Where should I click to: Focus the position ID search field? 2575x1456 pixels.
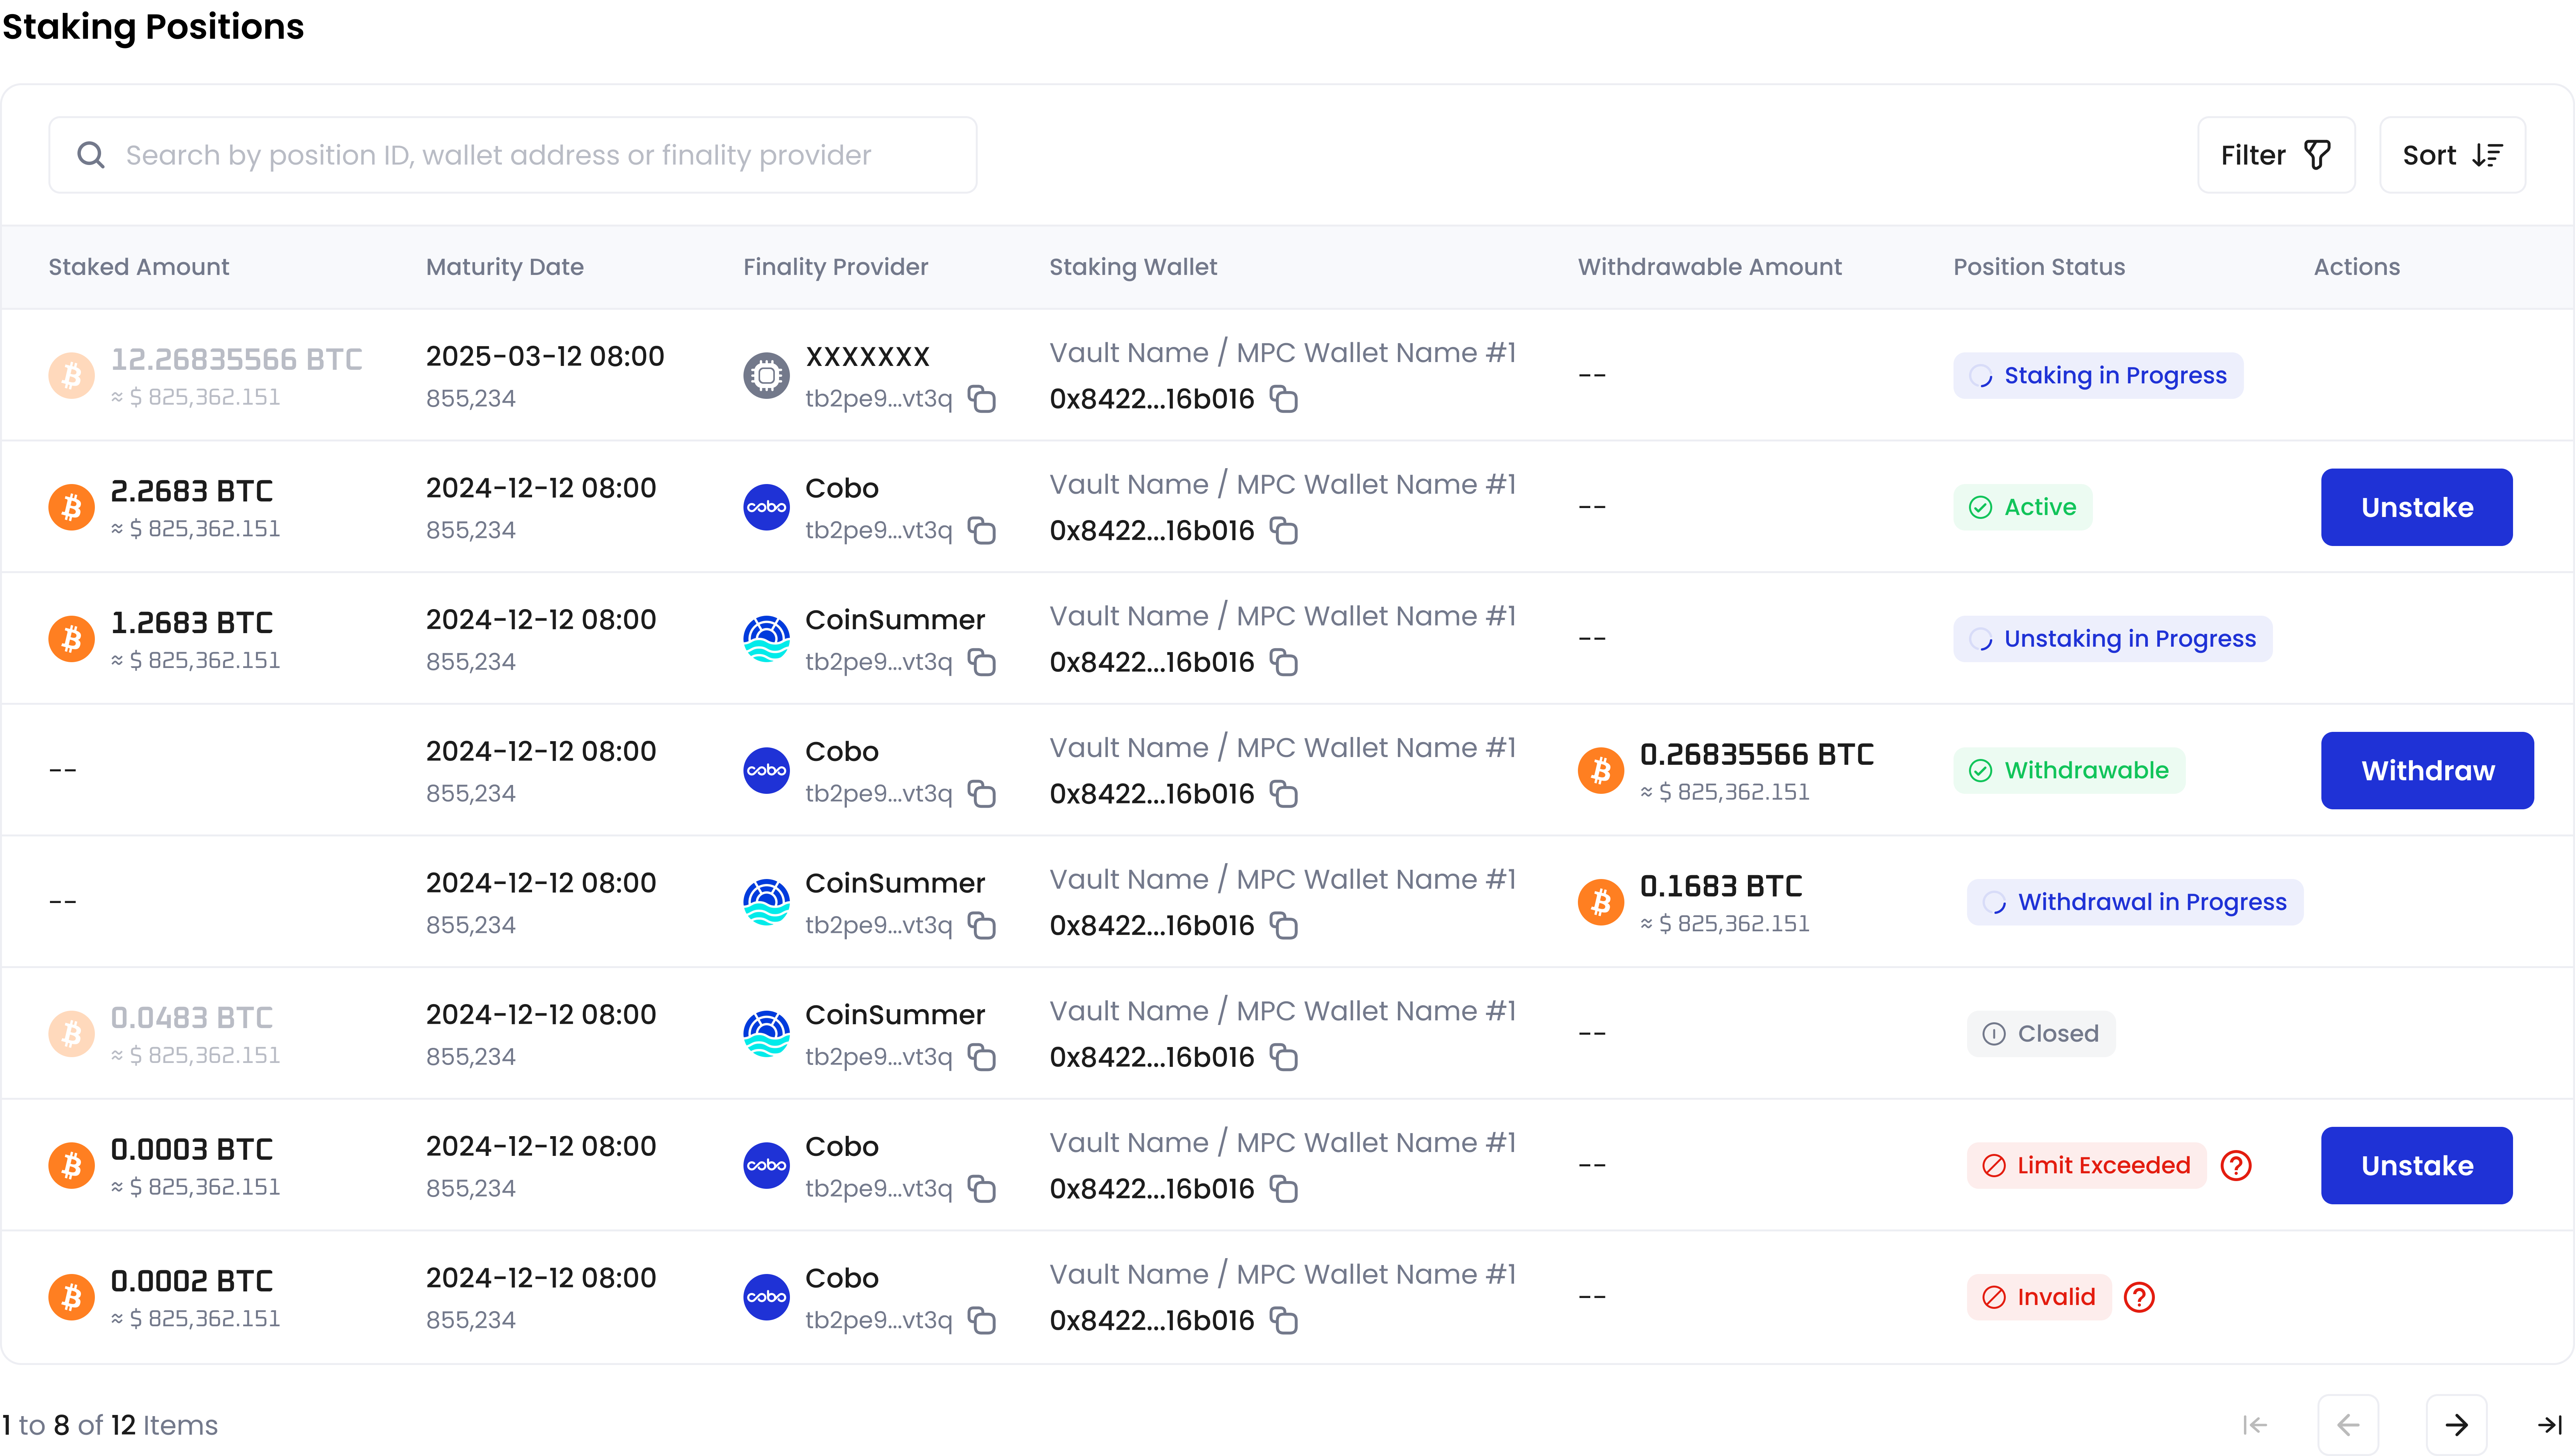pyautogui.click(x=513, y=155)
